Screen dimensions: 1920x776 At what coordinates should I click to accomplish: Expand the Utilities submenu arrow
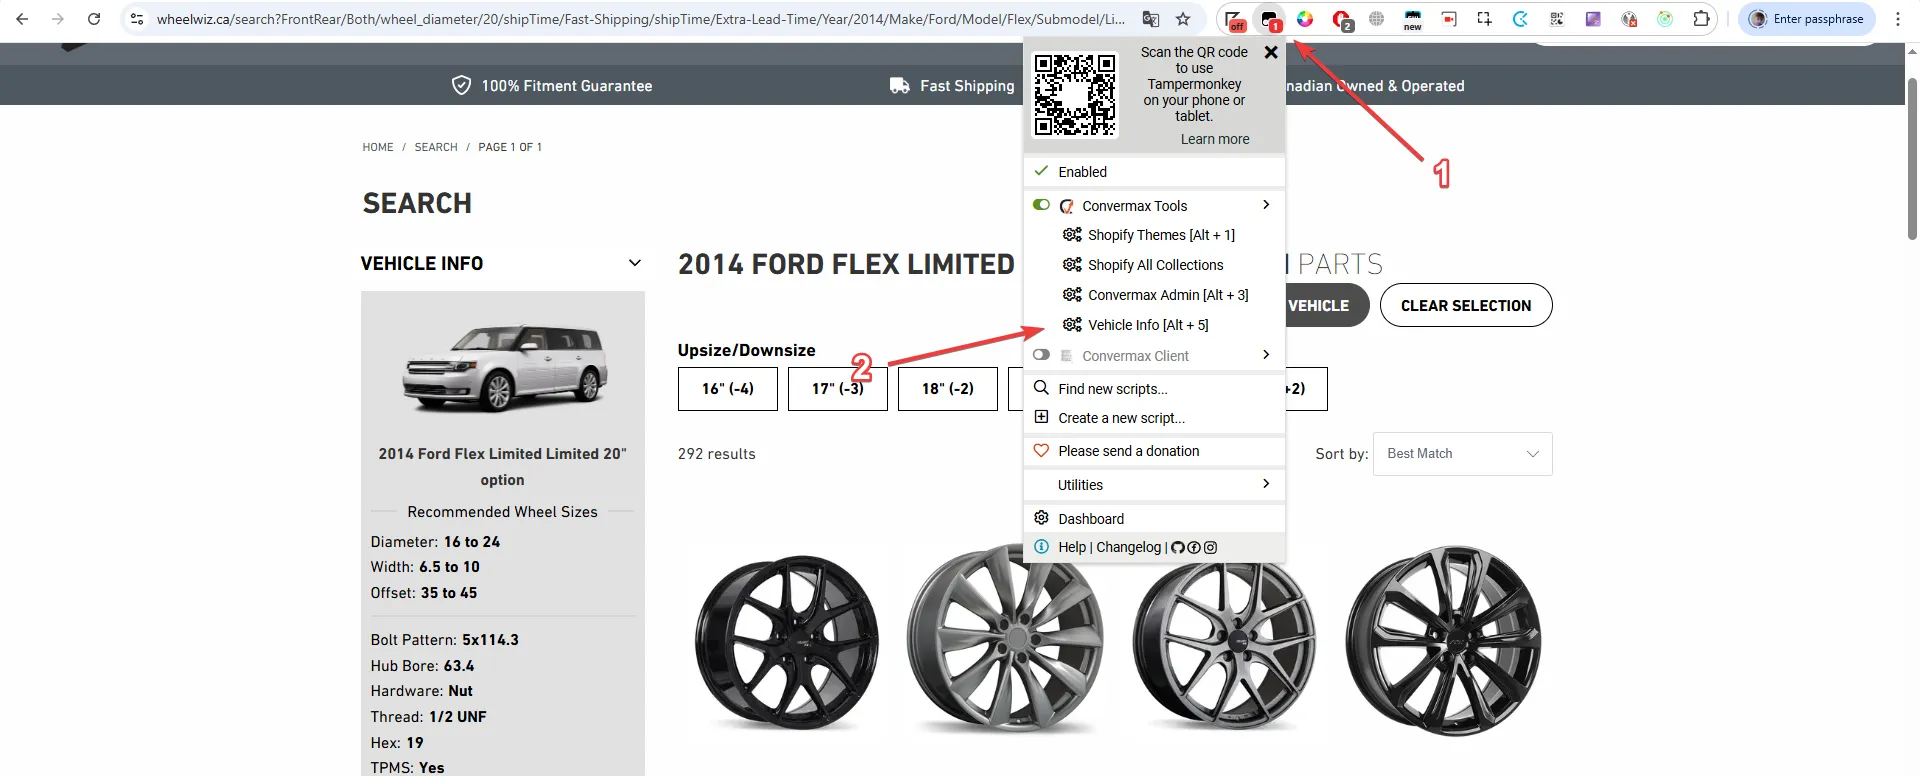coord(1266,484)
